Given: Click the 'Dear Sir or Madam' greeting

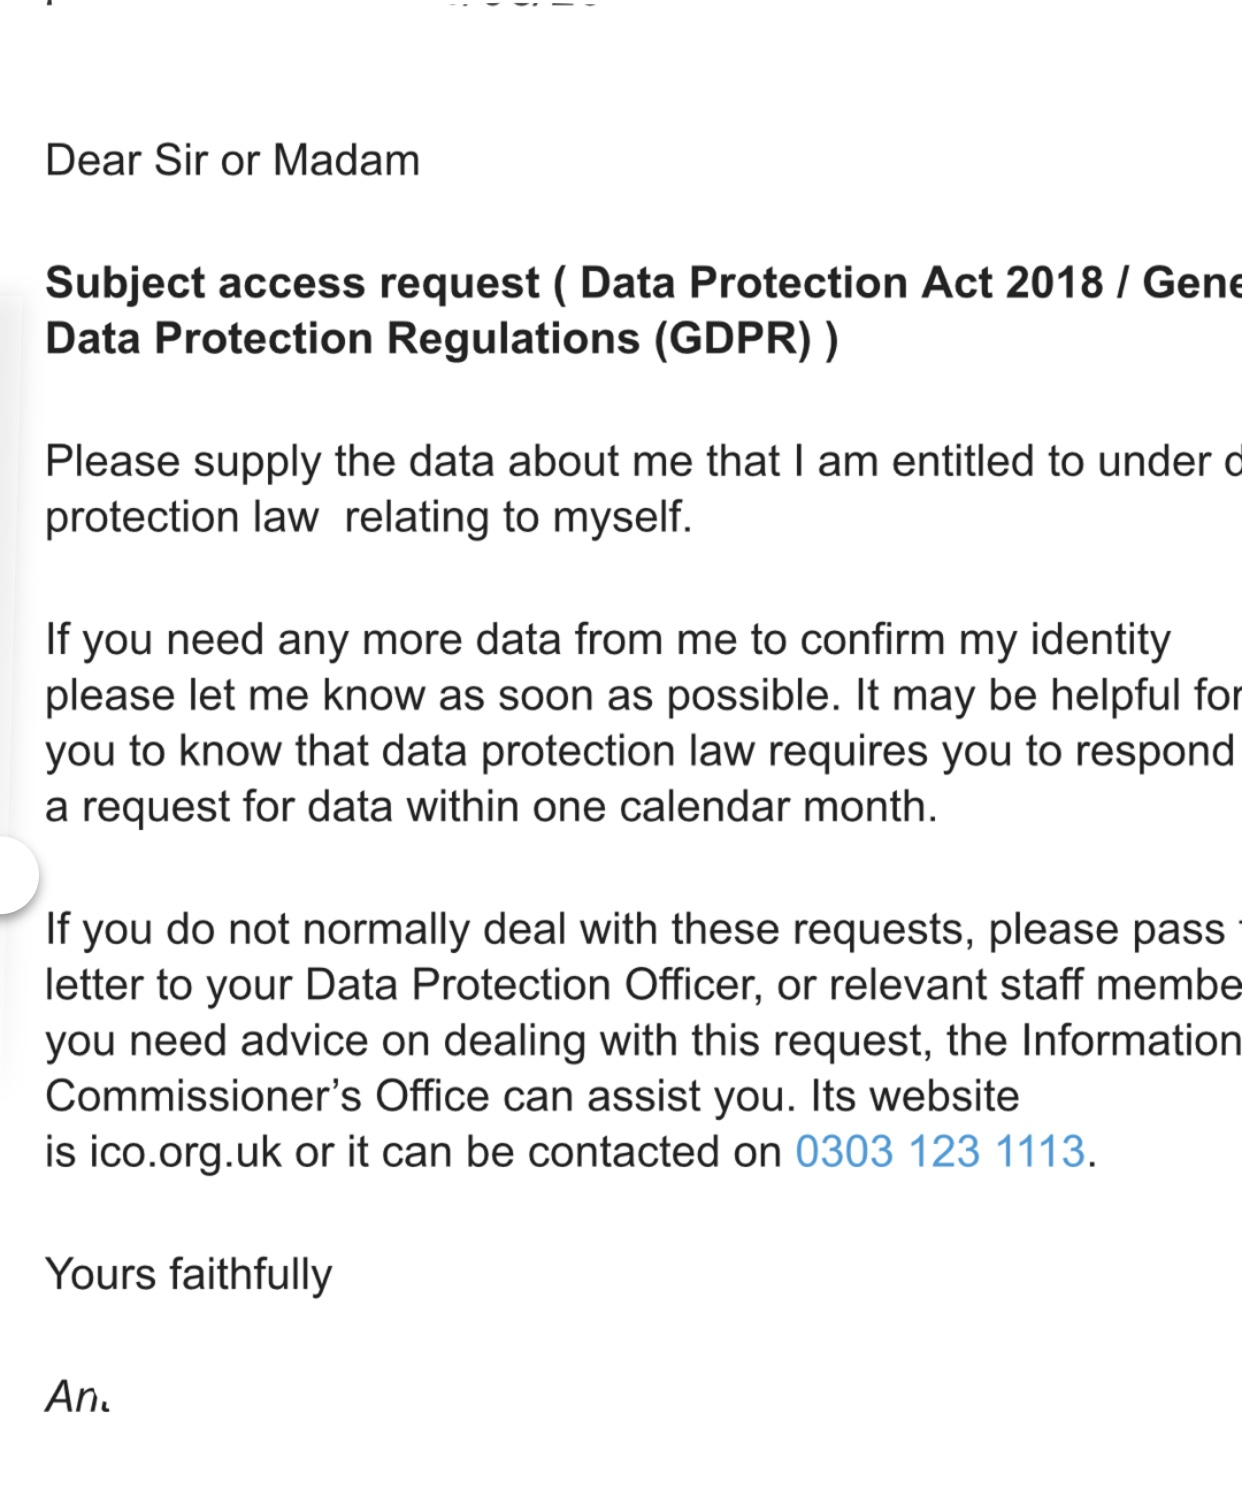Looking at the screenshot, I should pos(232,161).
